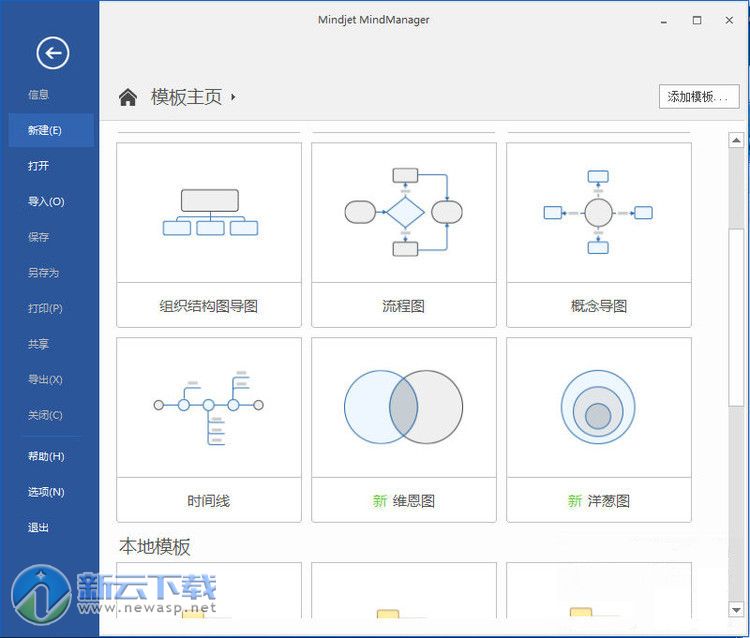The height and width of the screenshot is (638, 750).
Task: Select the flowchart template thumbnail
Action: click(x=404, y=212)
